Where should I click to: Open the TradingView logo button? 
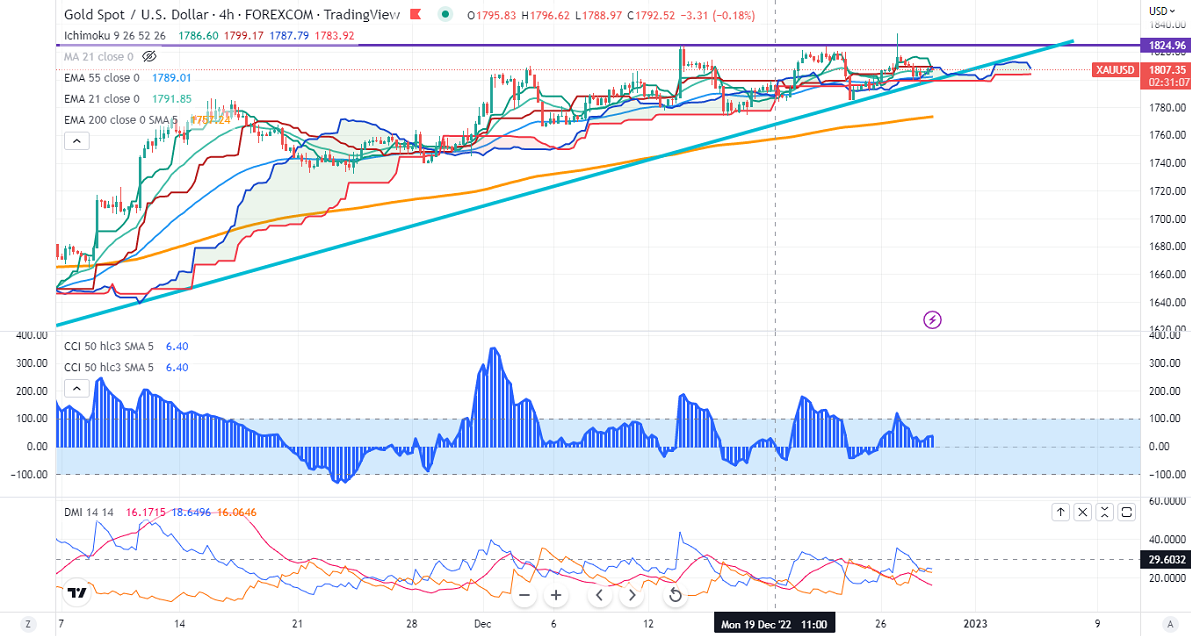(76, 593)
